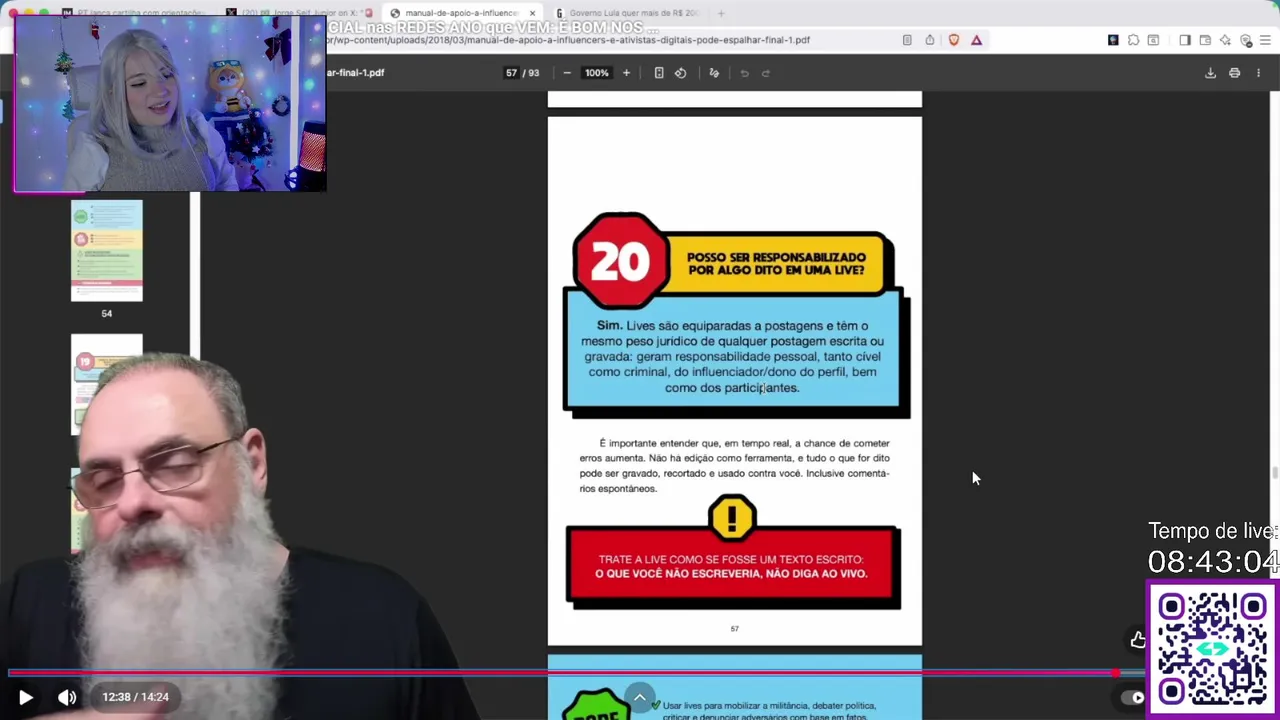This screenshot has width=1280, height=720.
Task: Click text 'POSSO SER RESPONSABILIZADO POR ALGO DITO'
Action: coord(776,263)
